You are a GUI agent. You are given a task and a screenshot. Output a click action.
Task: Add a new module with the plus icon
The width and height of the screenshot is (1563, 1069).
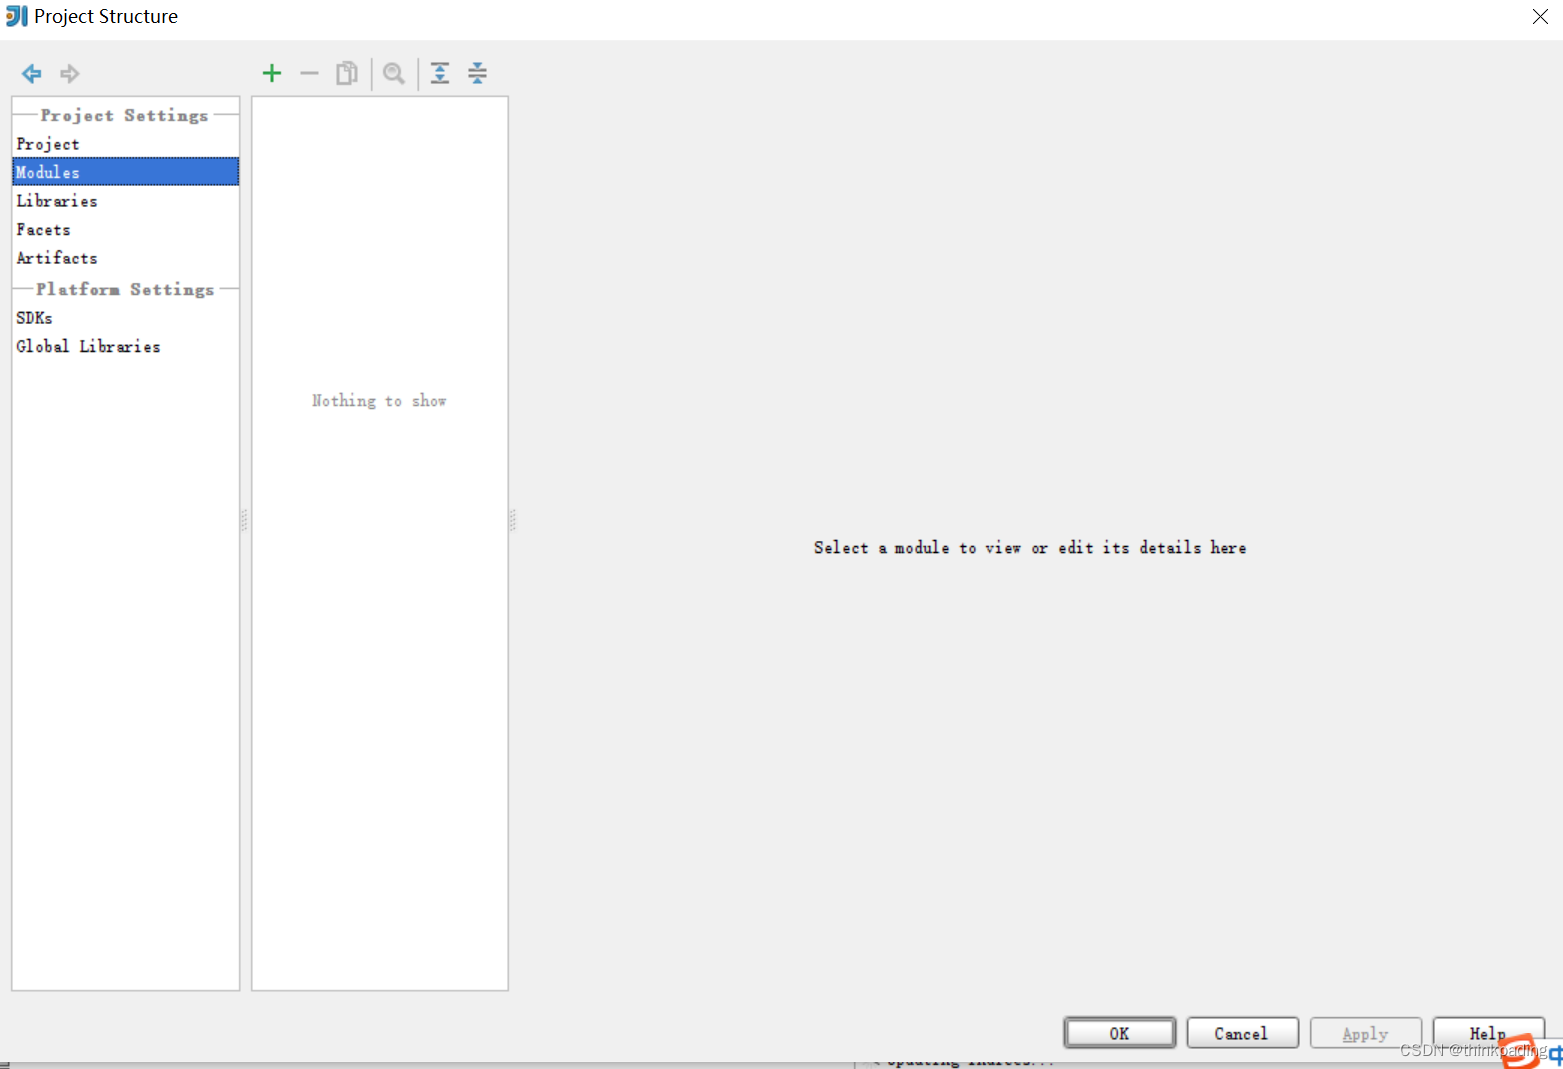pyautogui.click(x=272, y=73)
